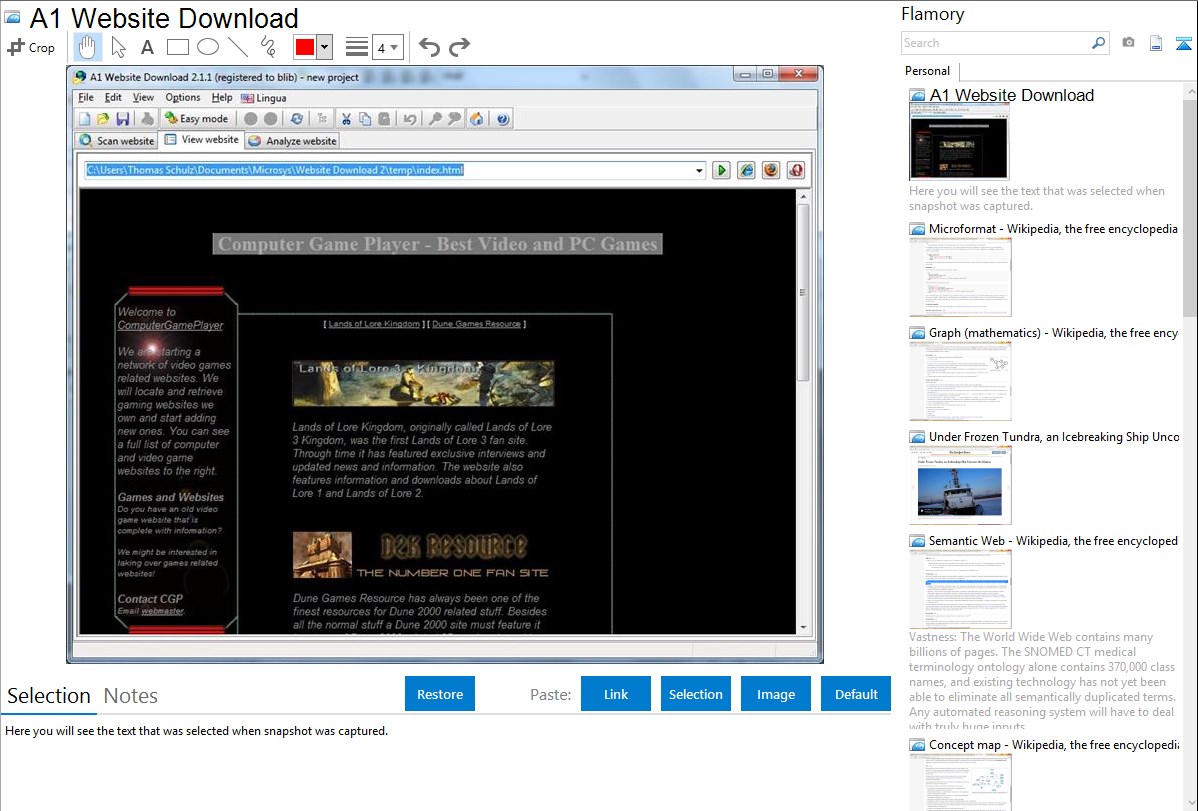Click the line style icon
The image size is (1198, 811).
point(356,47)
